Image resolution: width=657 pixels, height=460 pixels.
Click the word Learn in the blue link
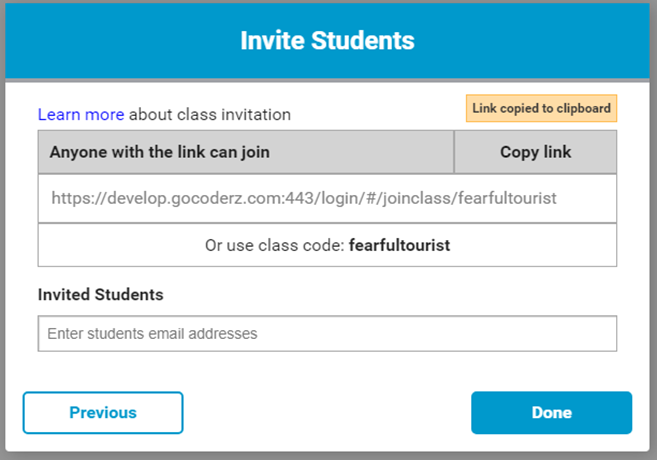click(59, 114)
